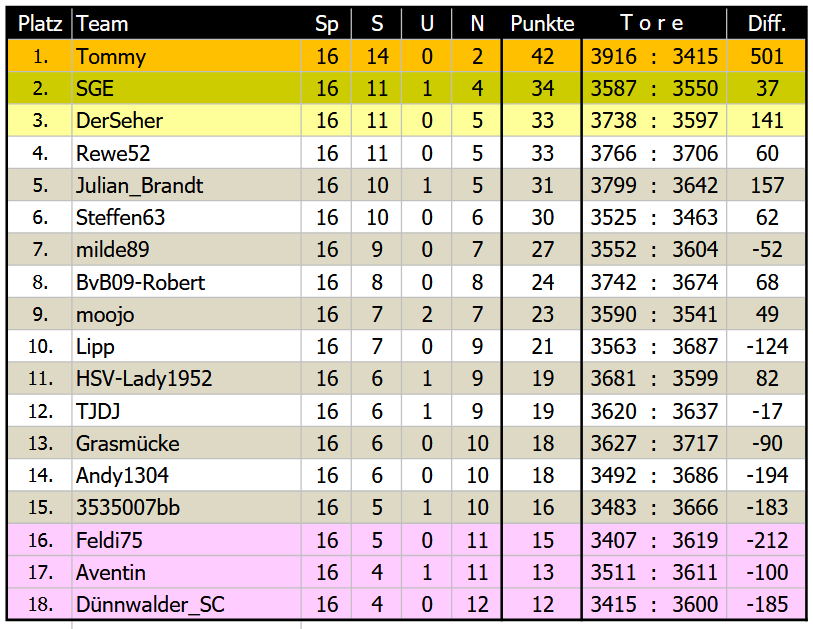Click the Platz column header
813x629 pixels.
[x=39, y=24]
